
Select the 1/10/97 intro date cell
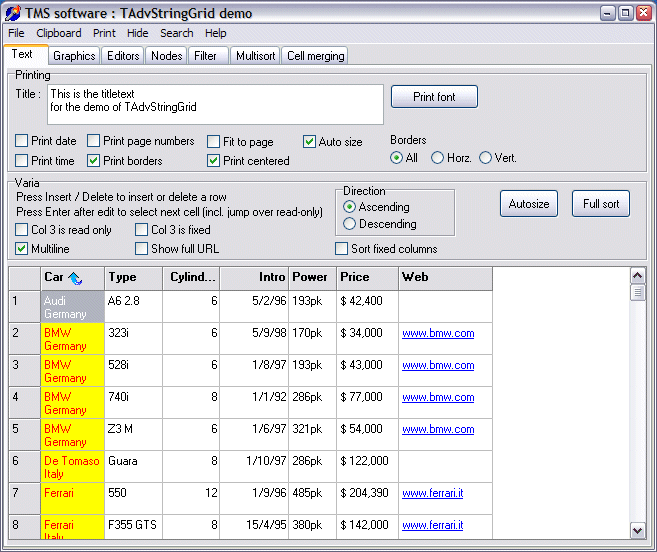(254, 467)
